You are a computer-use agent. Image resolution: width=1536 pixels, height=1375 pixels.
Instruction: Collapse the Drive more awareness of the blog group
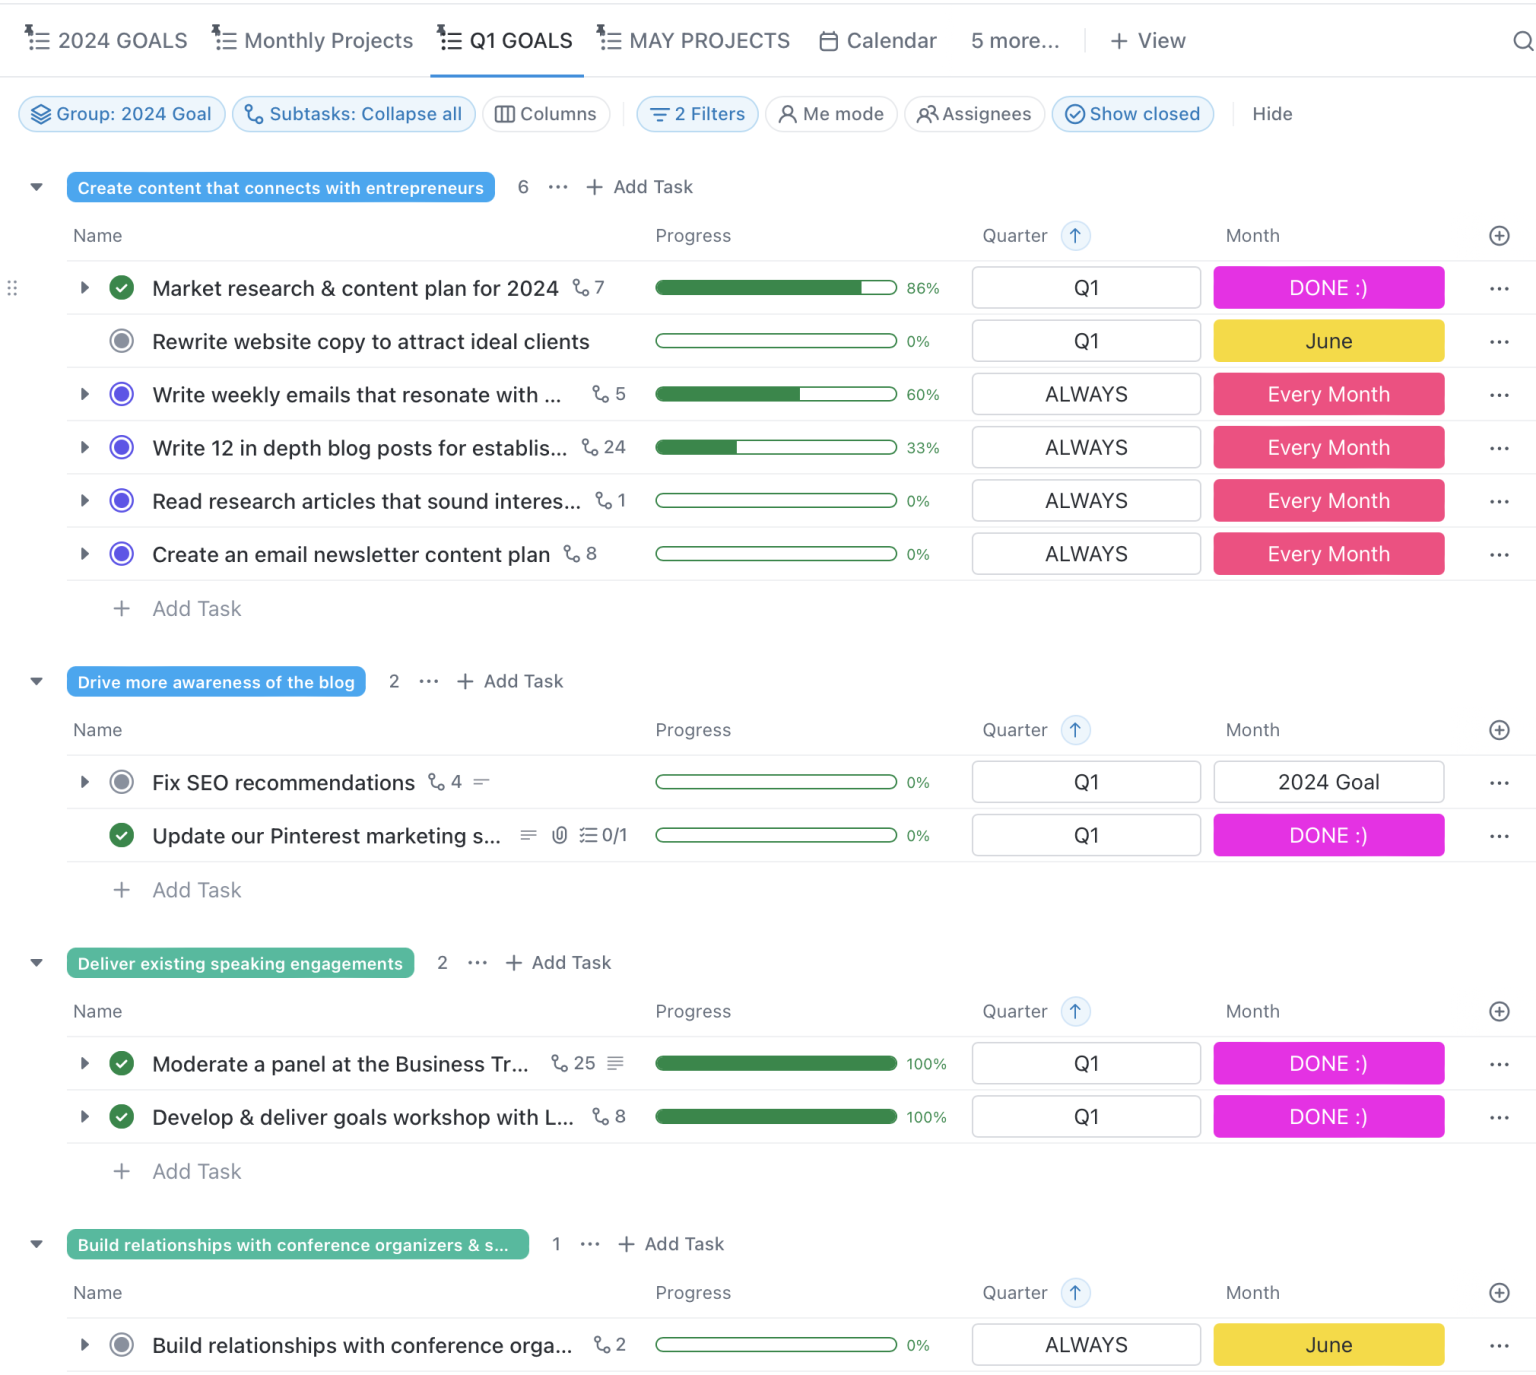(x=37, y=682)
